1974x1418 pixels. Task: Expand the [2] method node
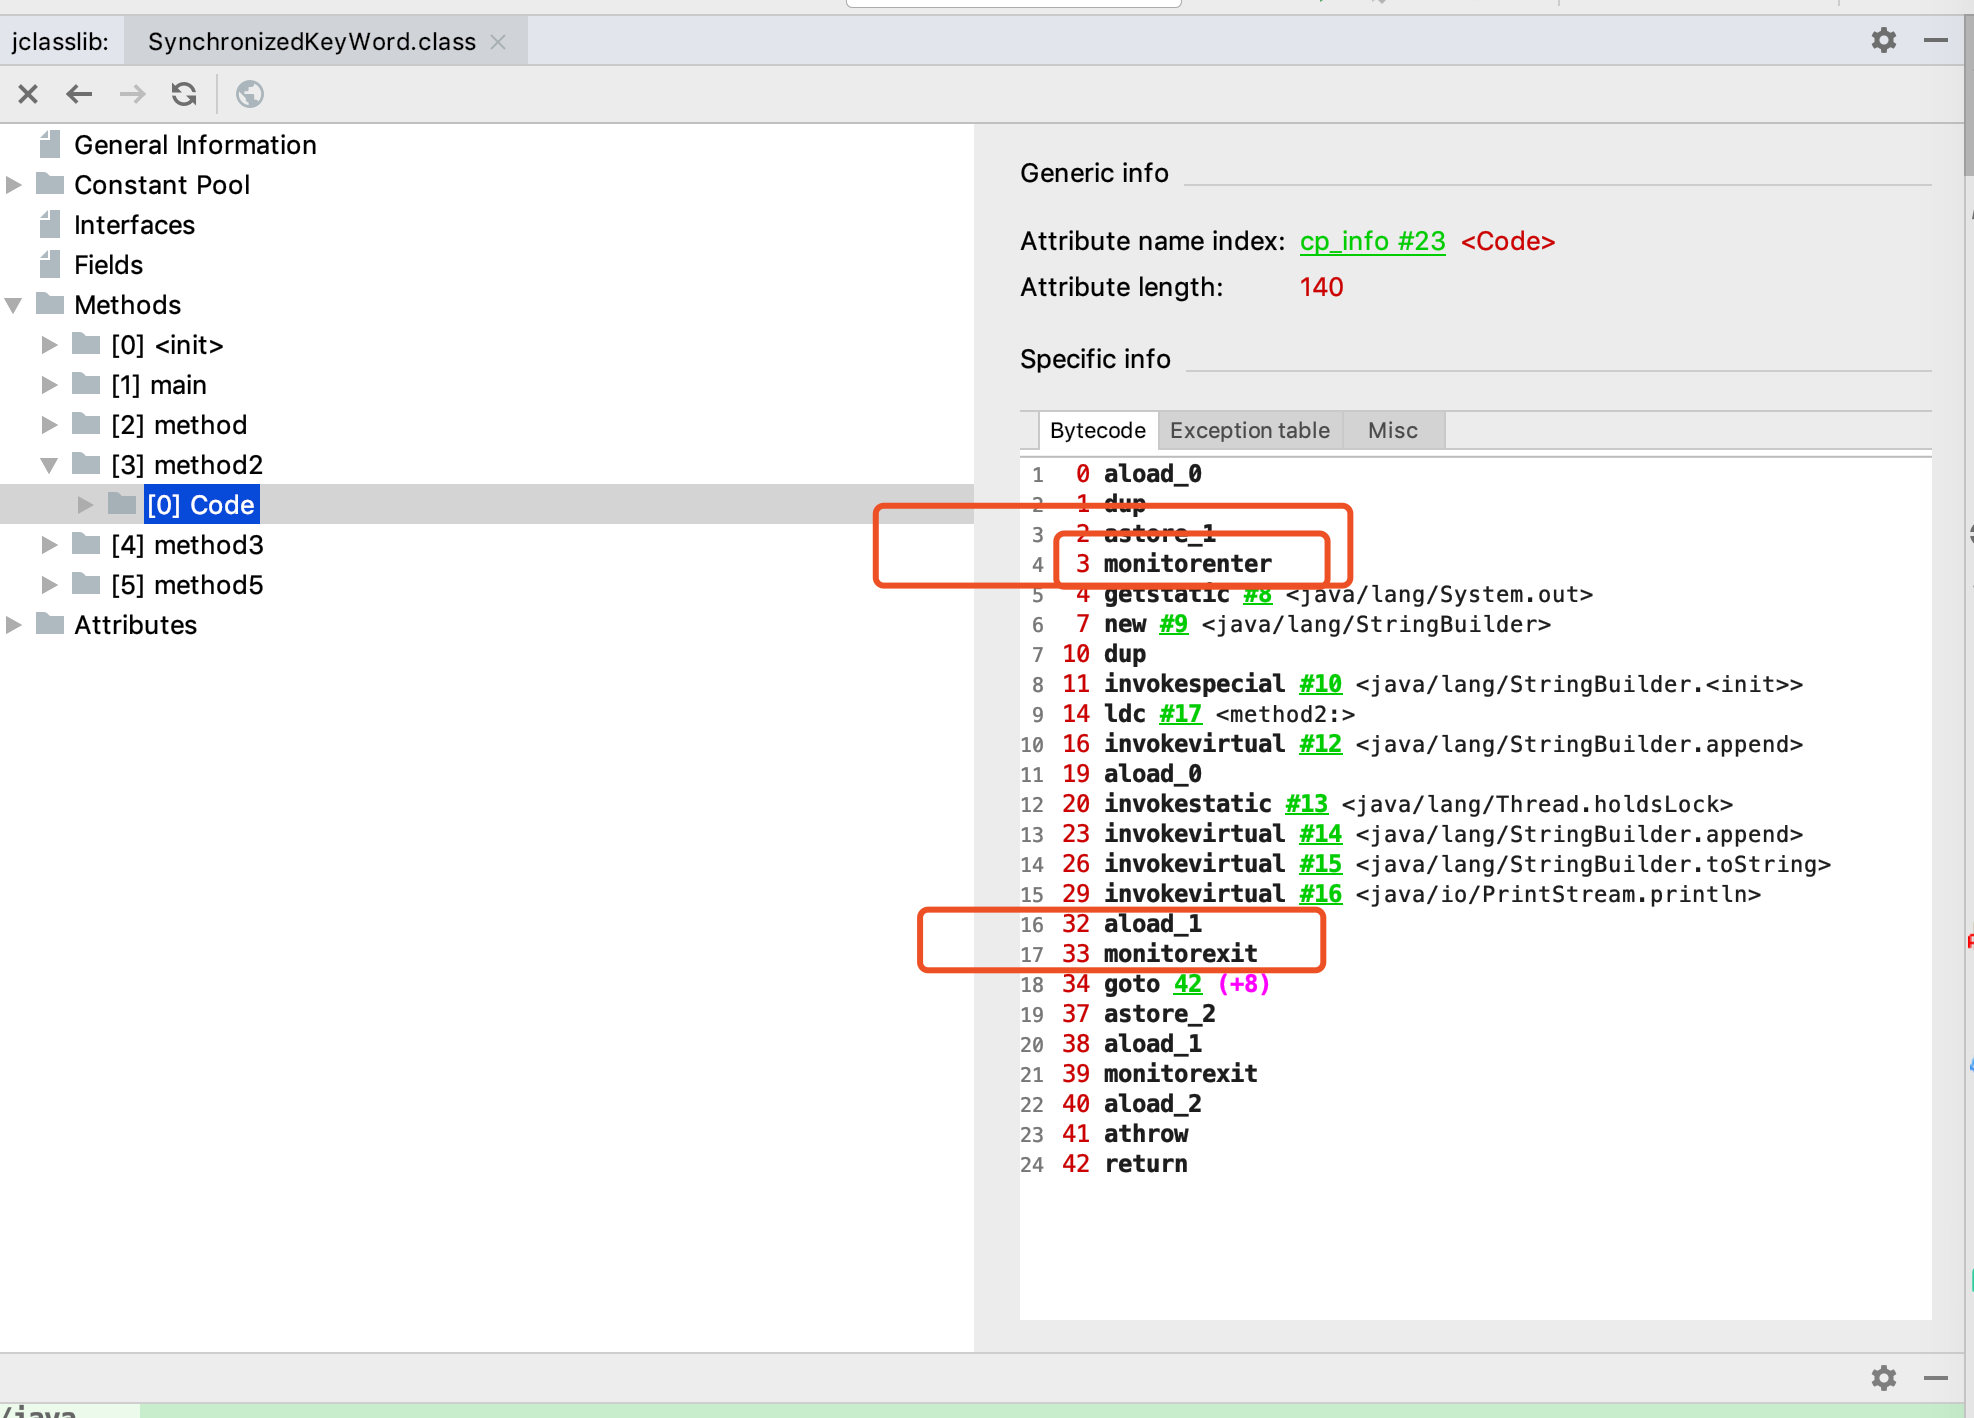(50, 425)
